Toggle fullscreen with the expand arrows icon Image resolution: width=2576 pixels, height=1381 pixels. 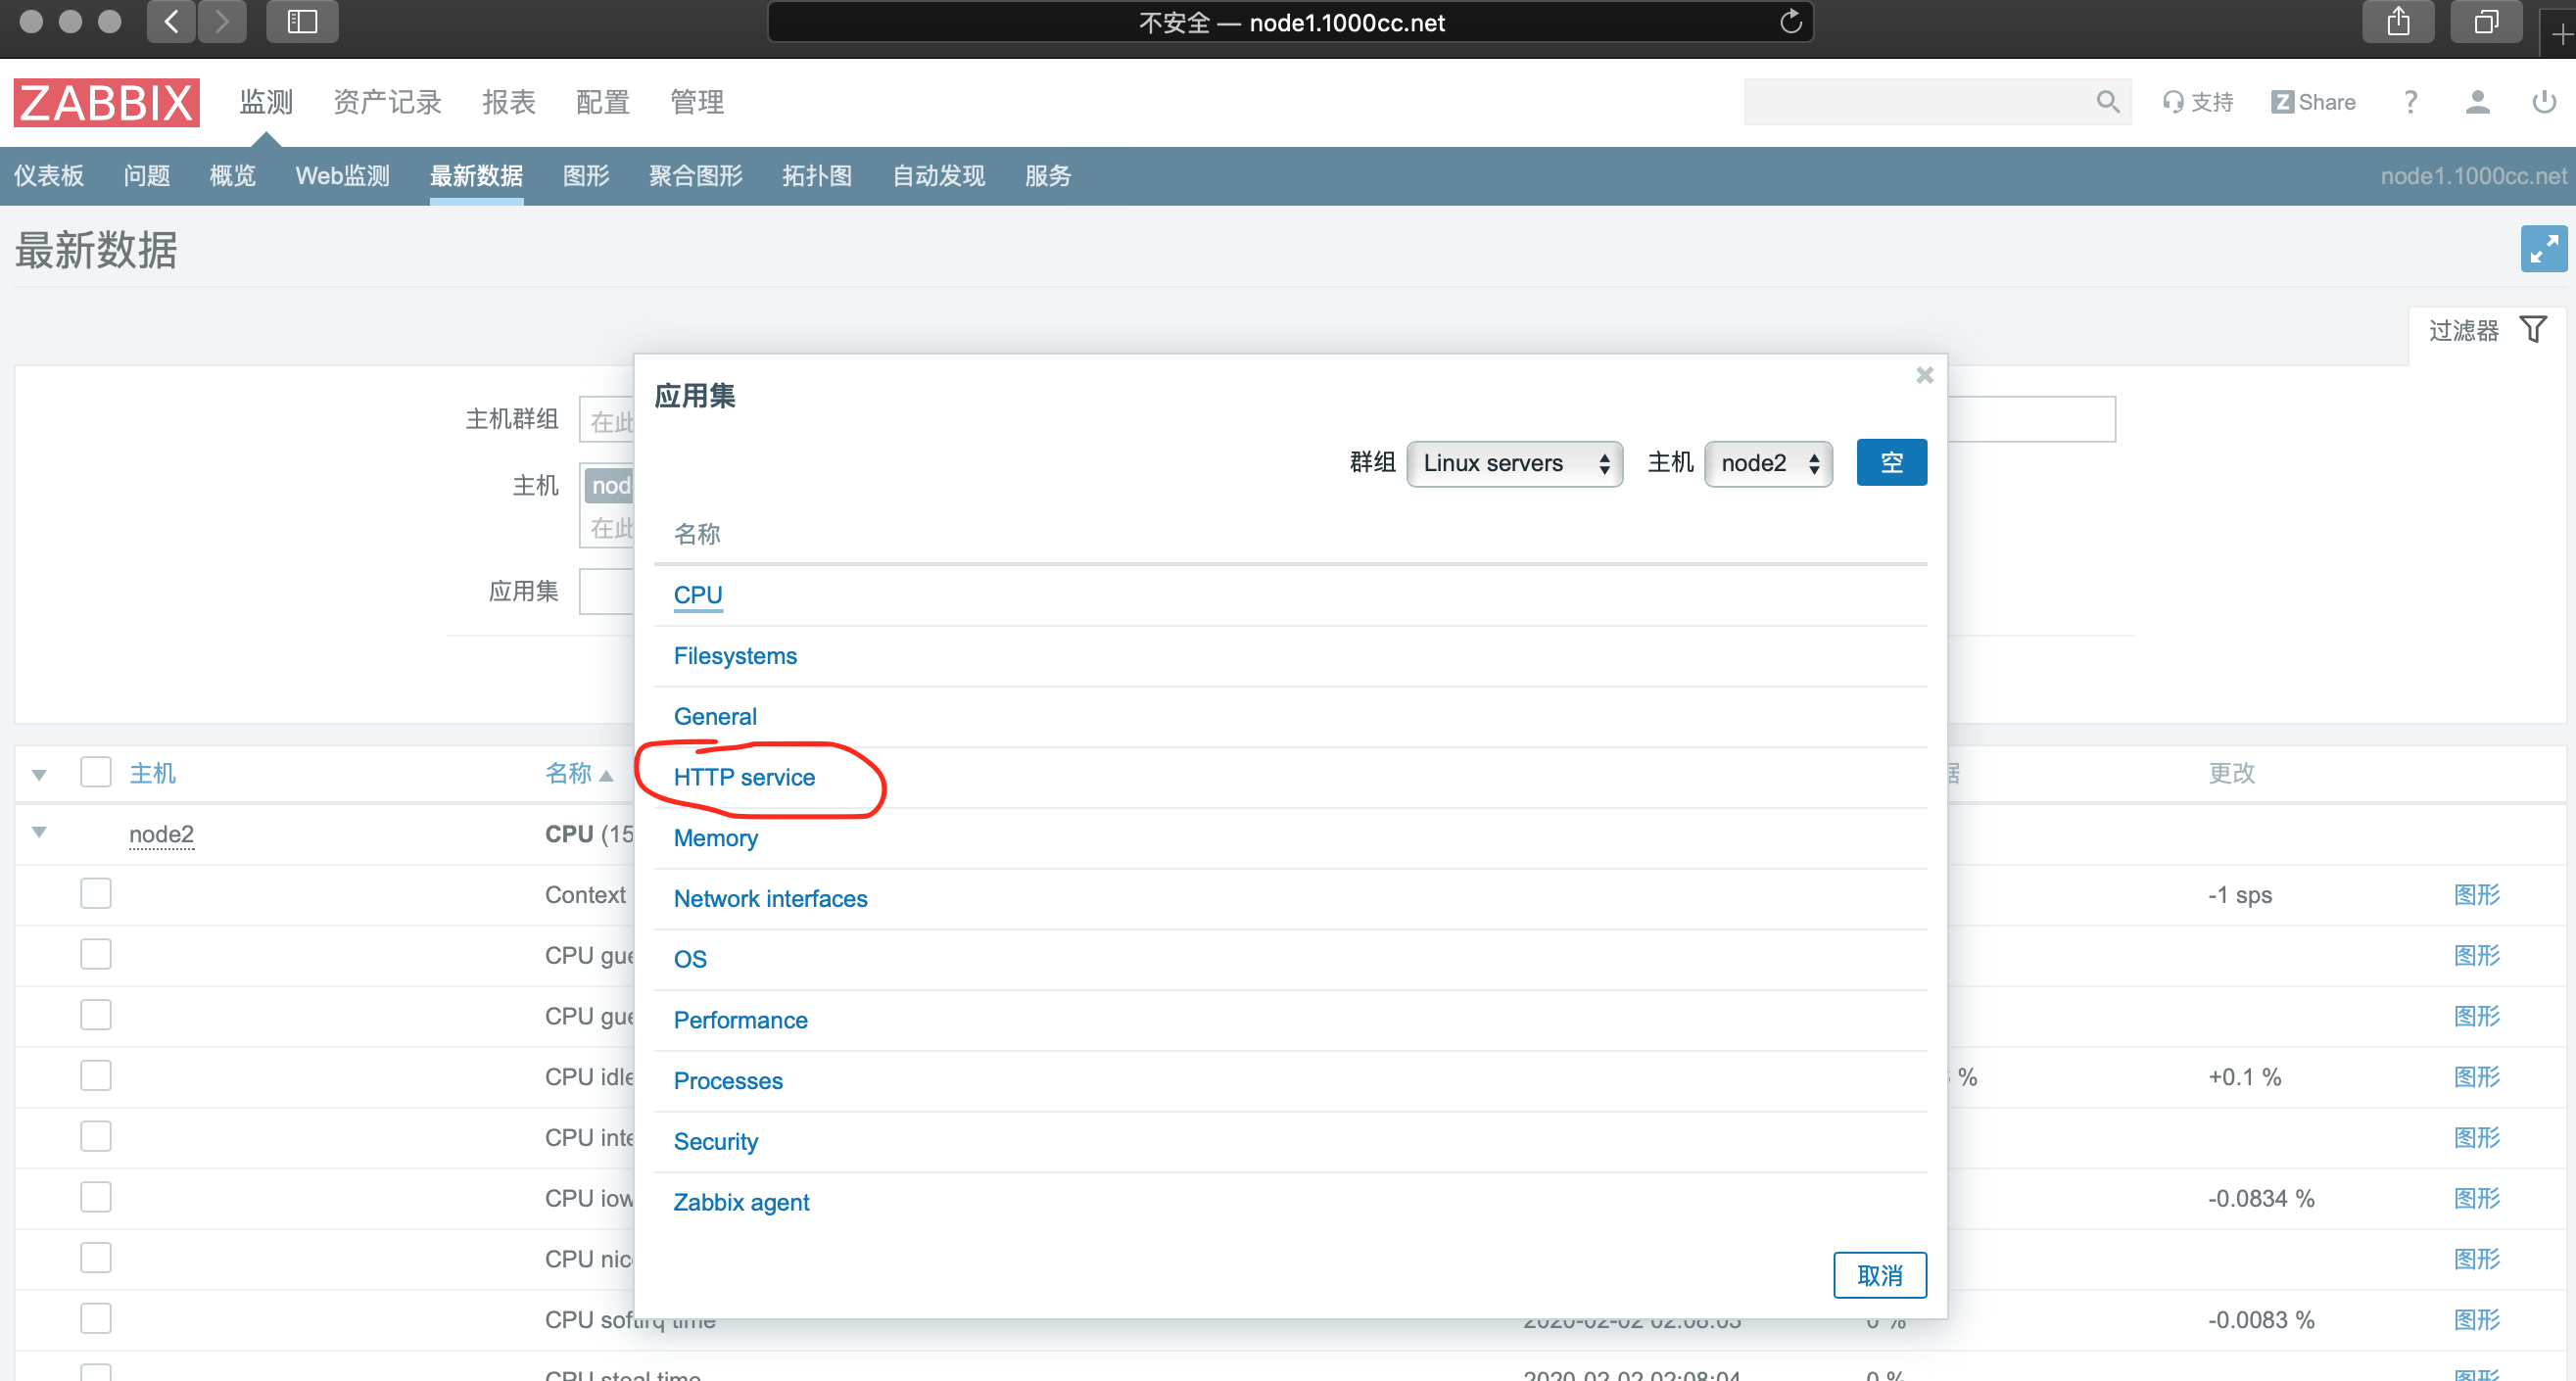(x=2543, y=249)
